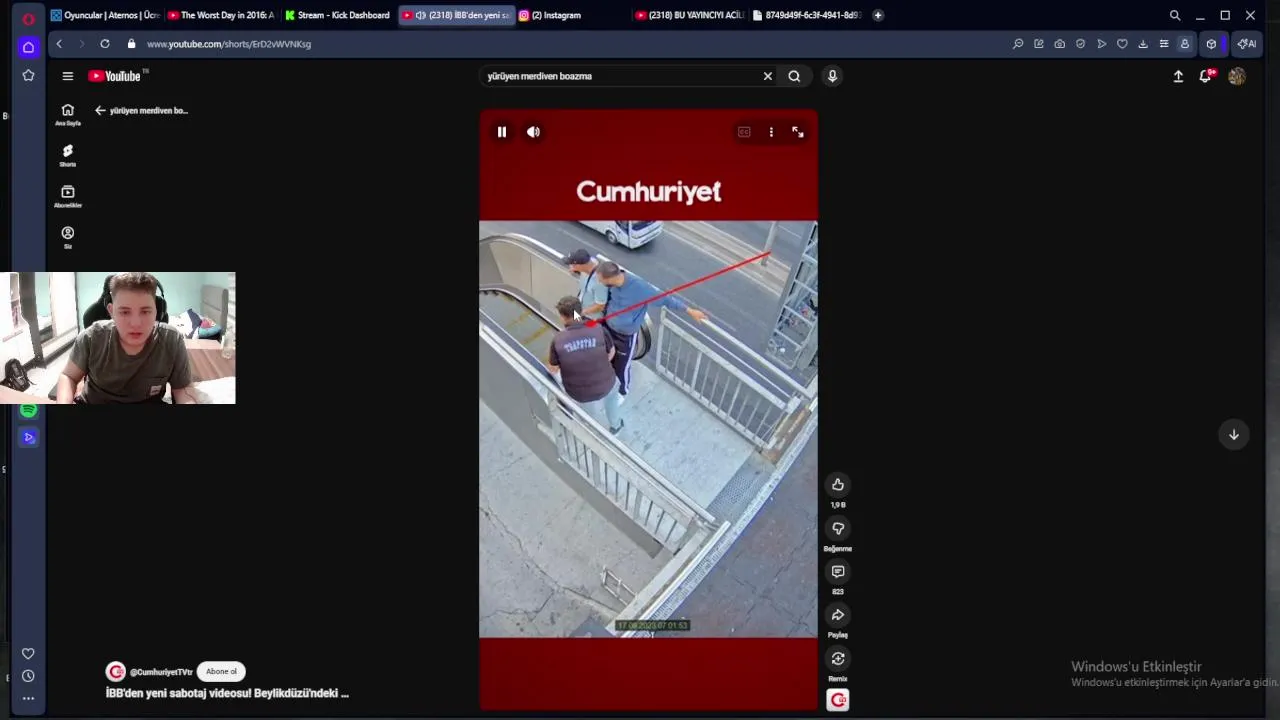Open Siz (You) in sidebar
Image resolution: width=1280 pixels, height=720 pixels.
click(x=67, y=238)
